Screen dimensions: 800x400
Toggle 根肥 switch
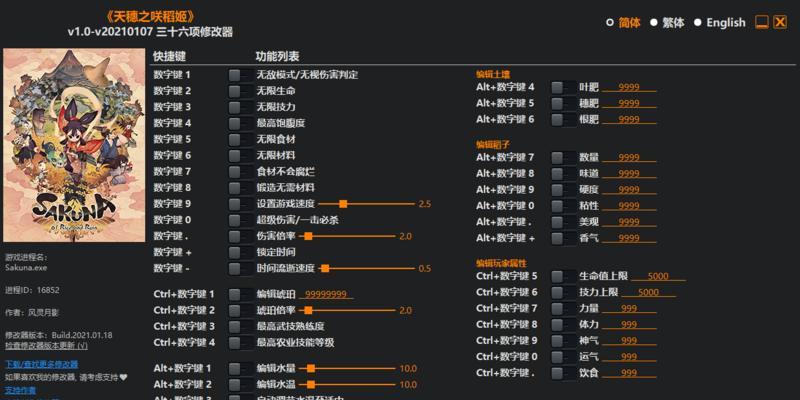pos(563,120)
